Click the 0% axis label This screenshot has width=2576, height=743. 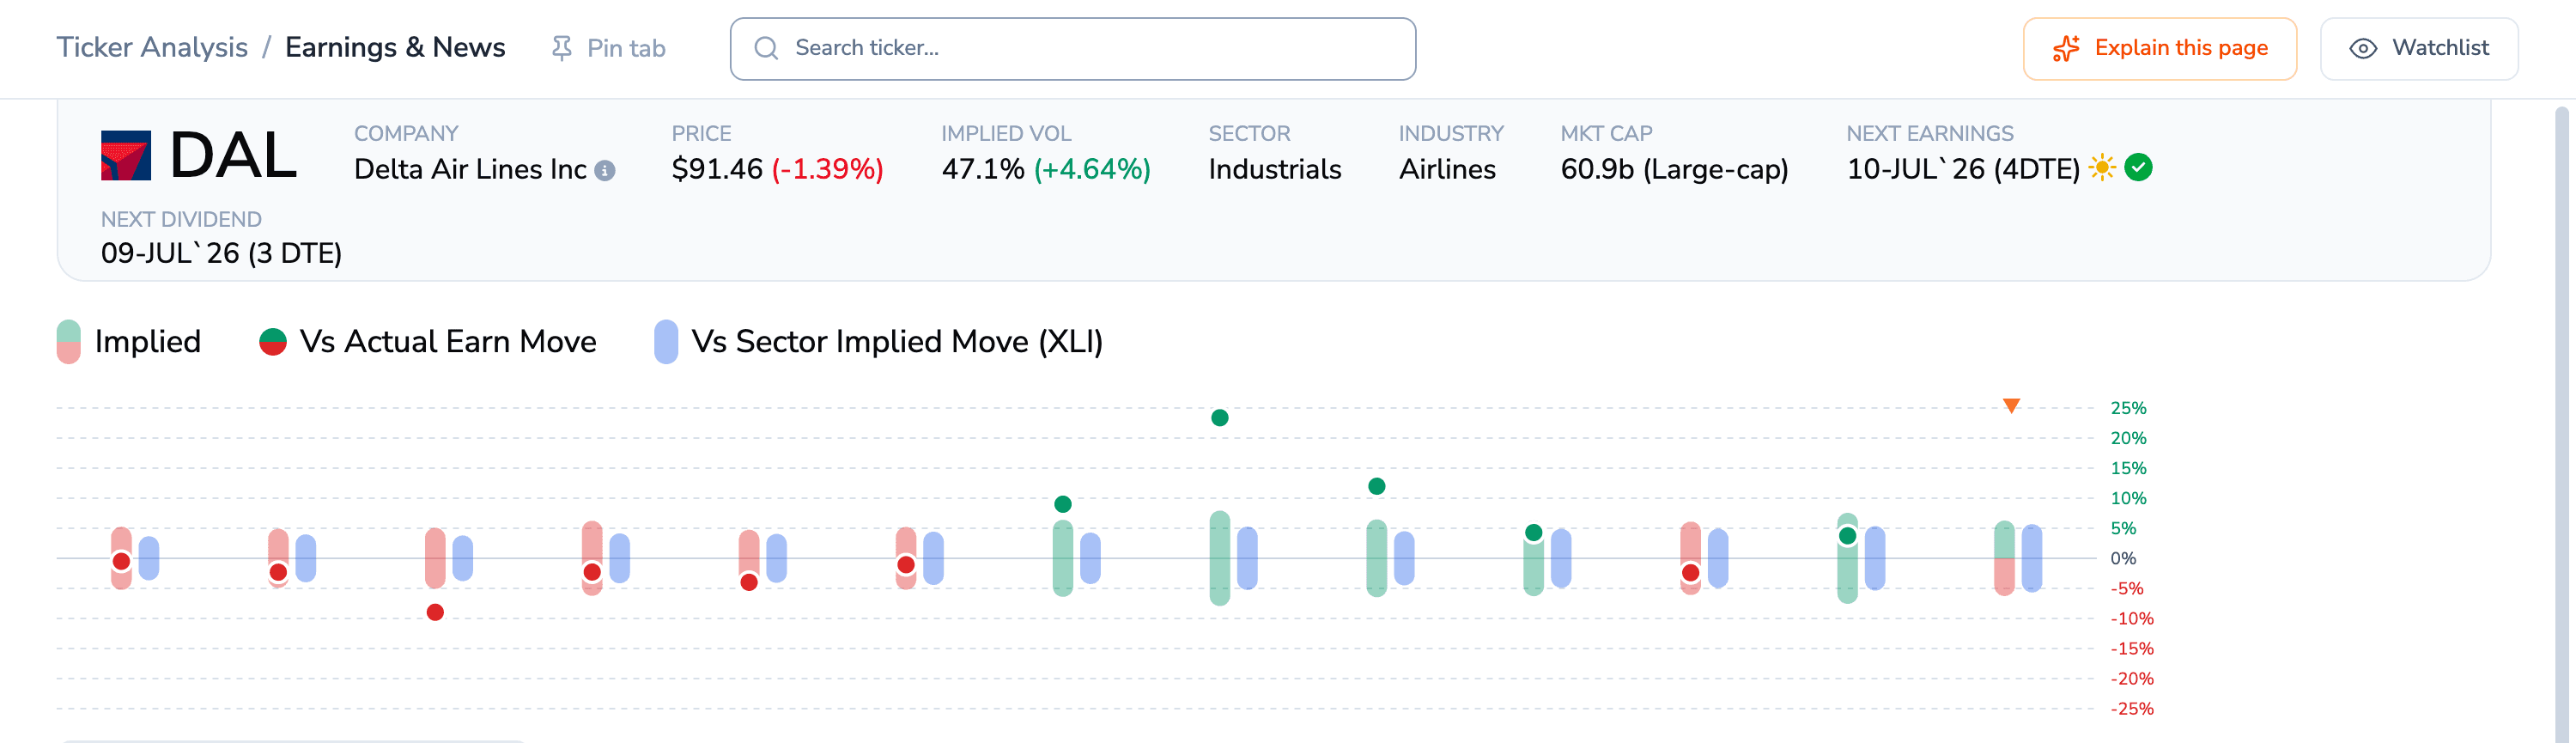pos(2122,559)
